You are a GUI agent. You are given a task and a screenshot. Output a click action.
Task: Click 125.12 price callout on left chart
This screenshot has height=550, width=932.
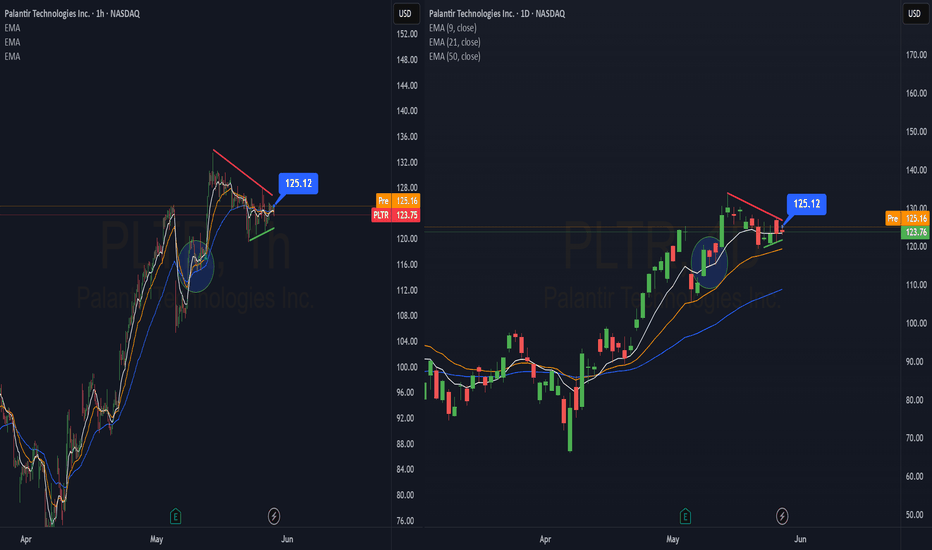298,183
